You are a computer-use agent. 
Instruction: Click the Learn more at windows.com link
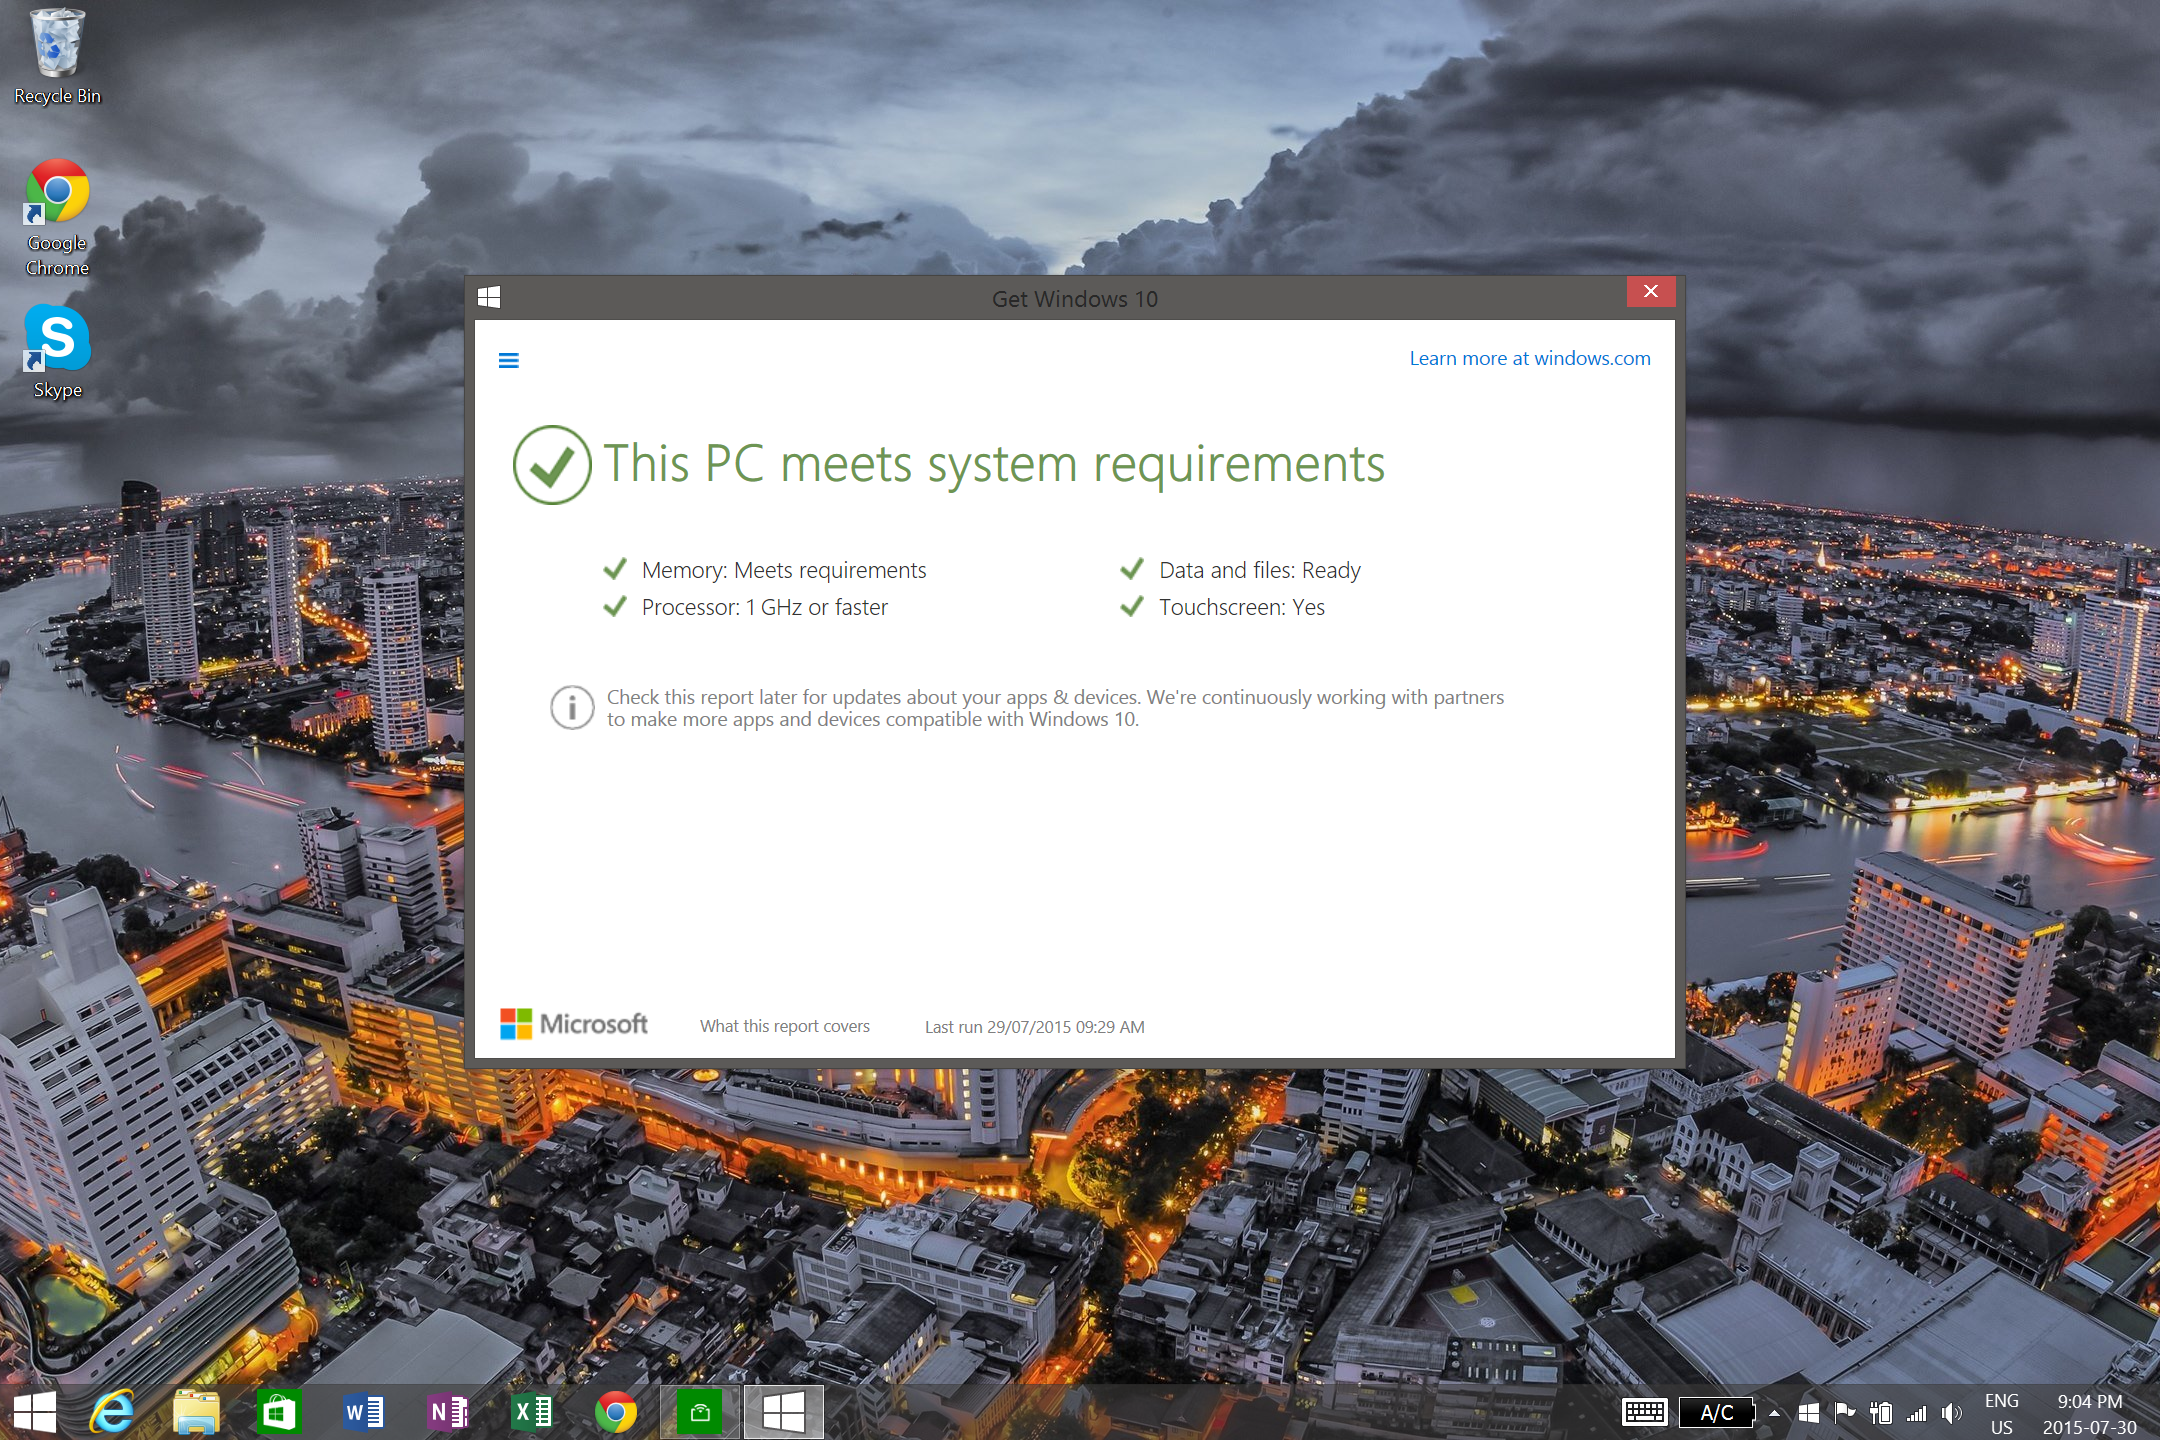1529,358
